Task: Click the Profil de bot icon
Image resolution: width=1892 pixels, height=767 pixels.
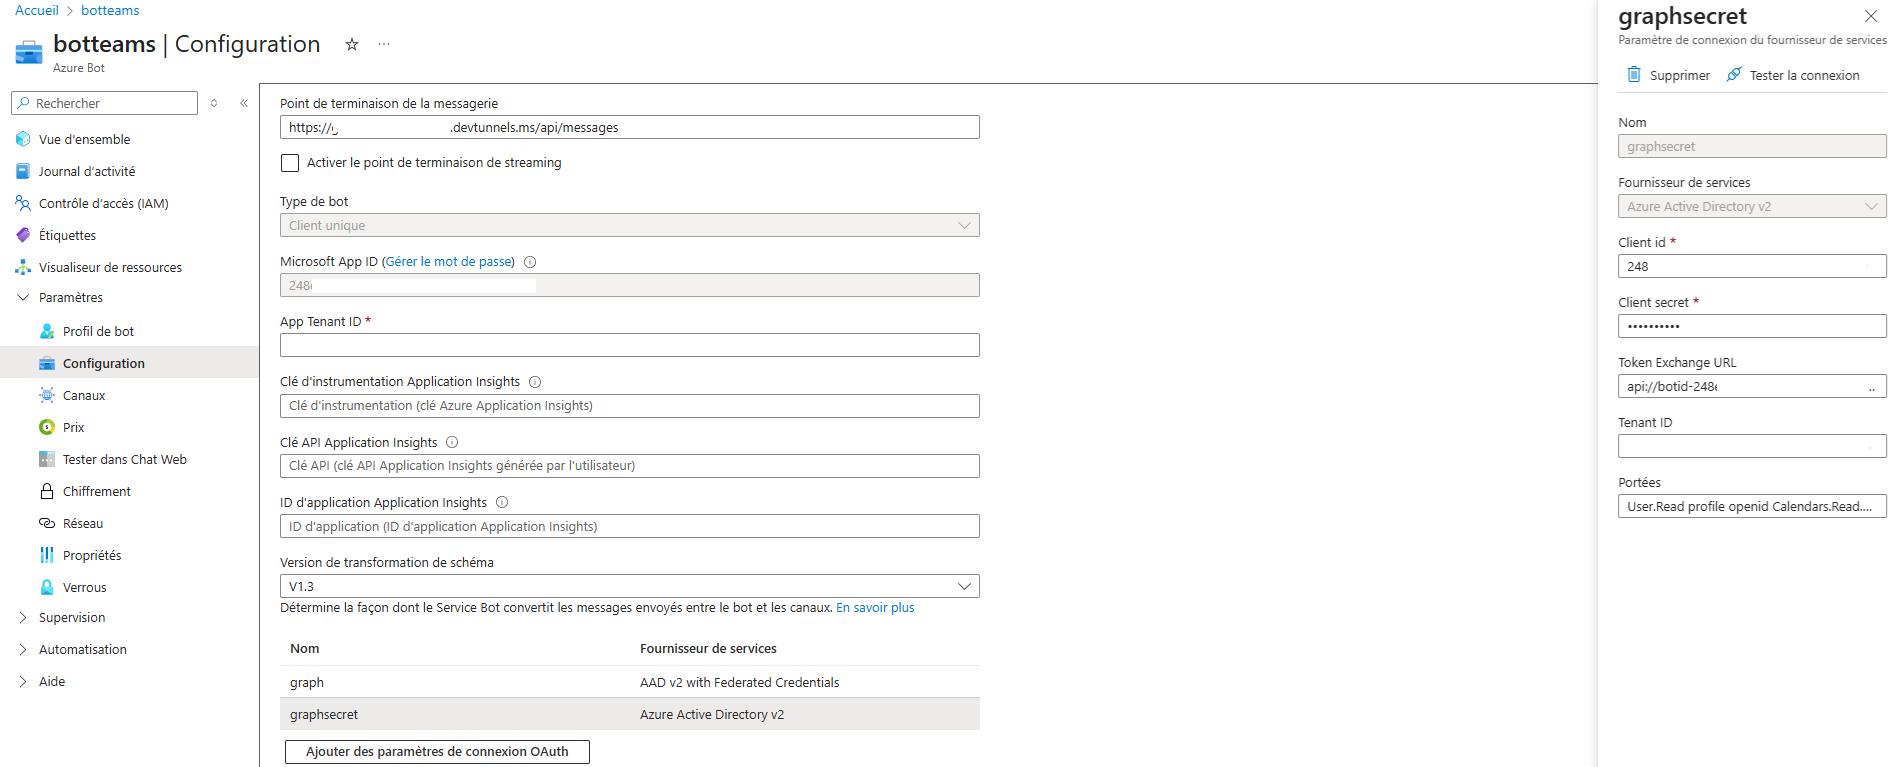Action: [47, 331]
